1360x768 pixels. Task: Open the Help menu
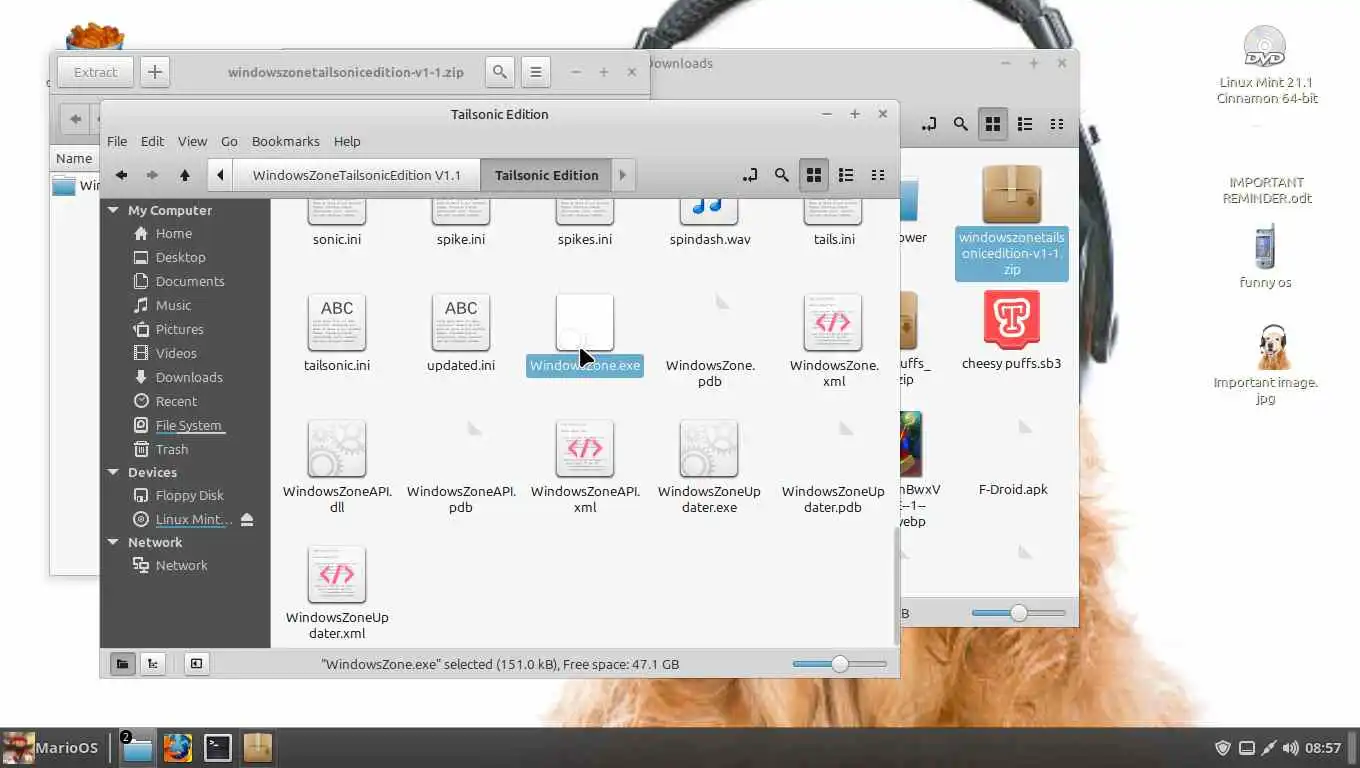click(x=347, y=141)
